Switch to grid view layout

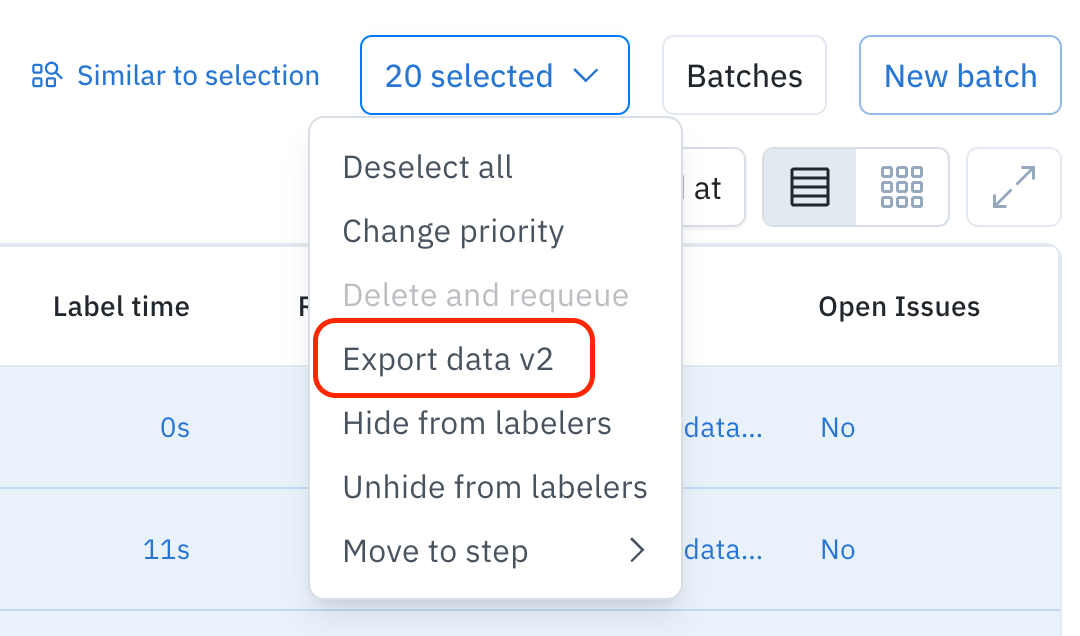tap(901, 187)
